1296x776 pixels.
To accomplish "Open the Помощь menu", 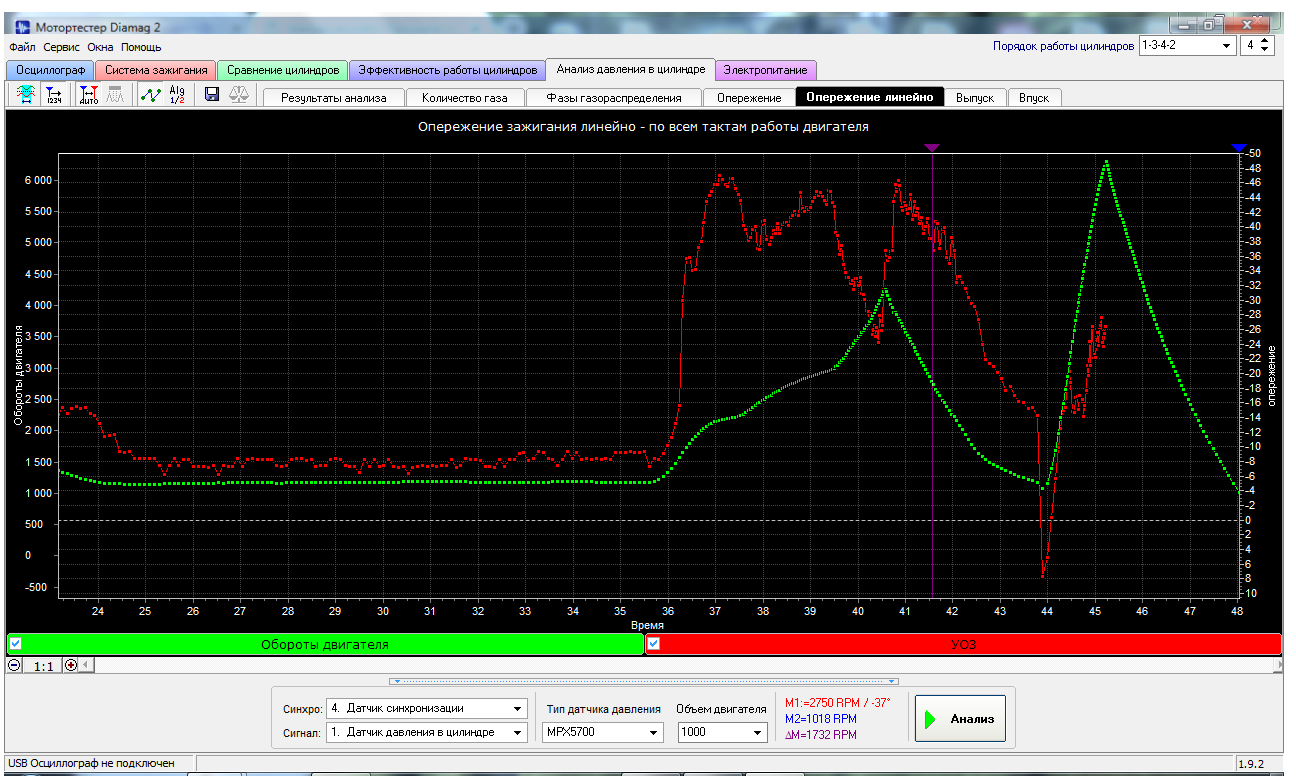I will point(141,47).
